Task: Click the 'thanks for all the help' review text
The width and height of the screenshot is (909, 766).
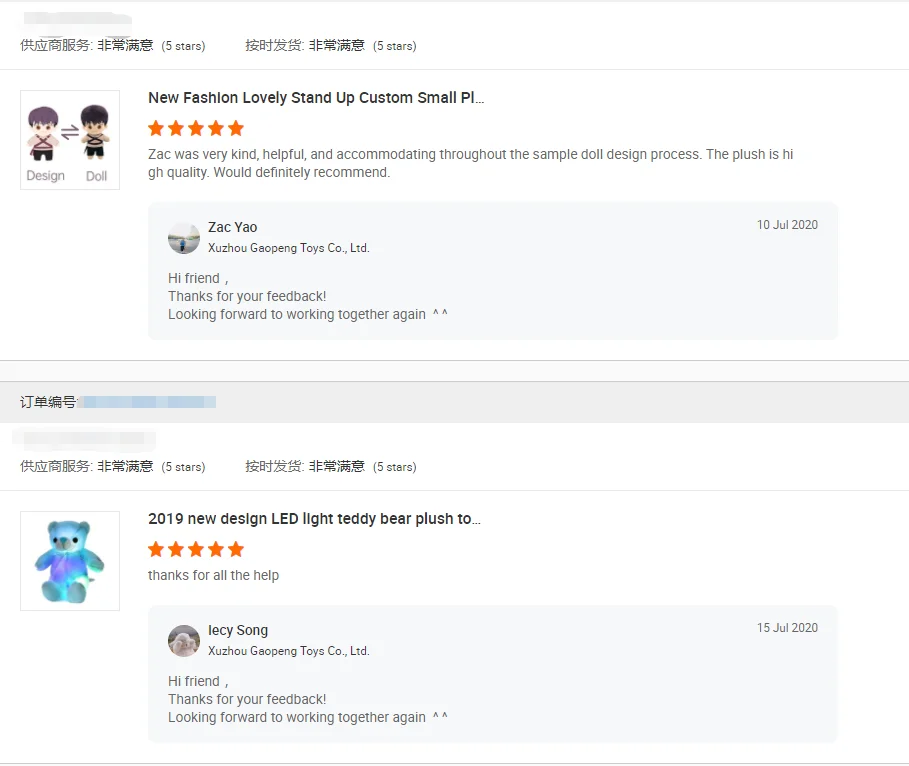Action: (213, 575)
